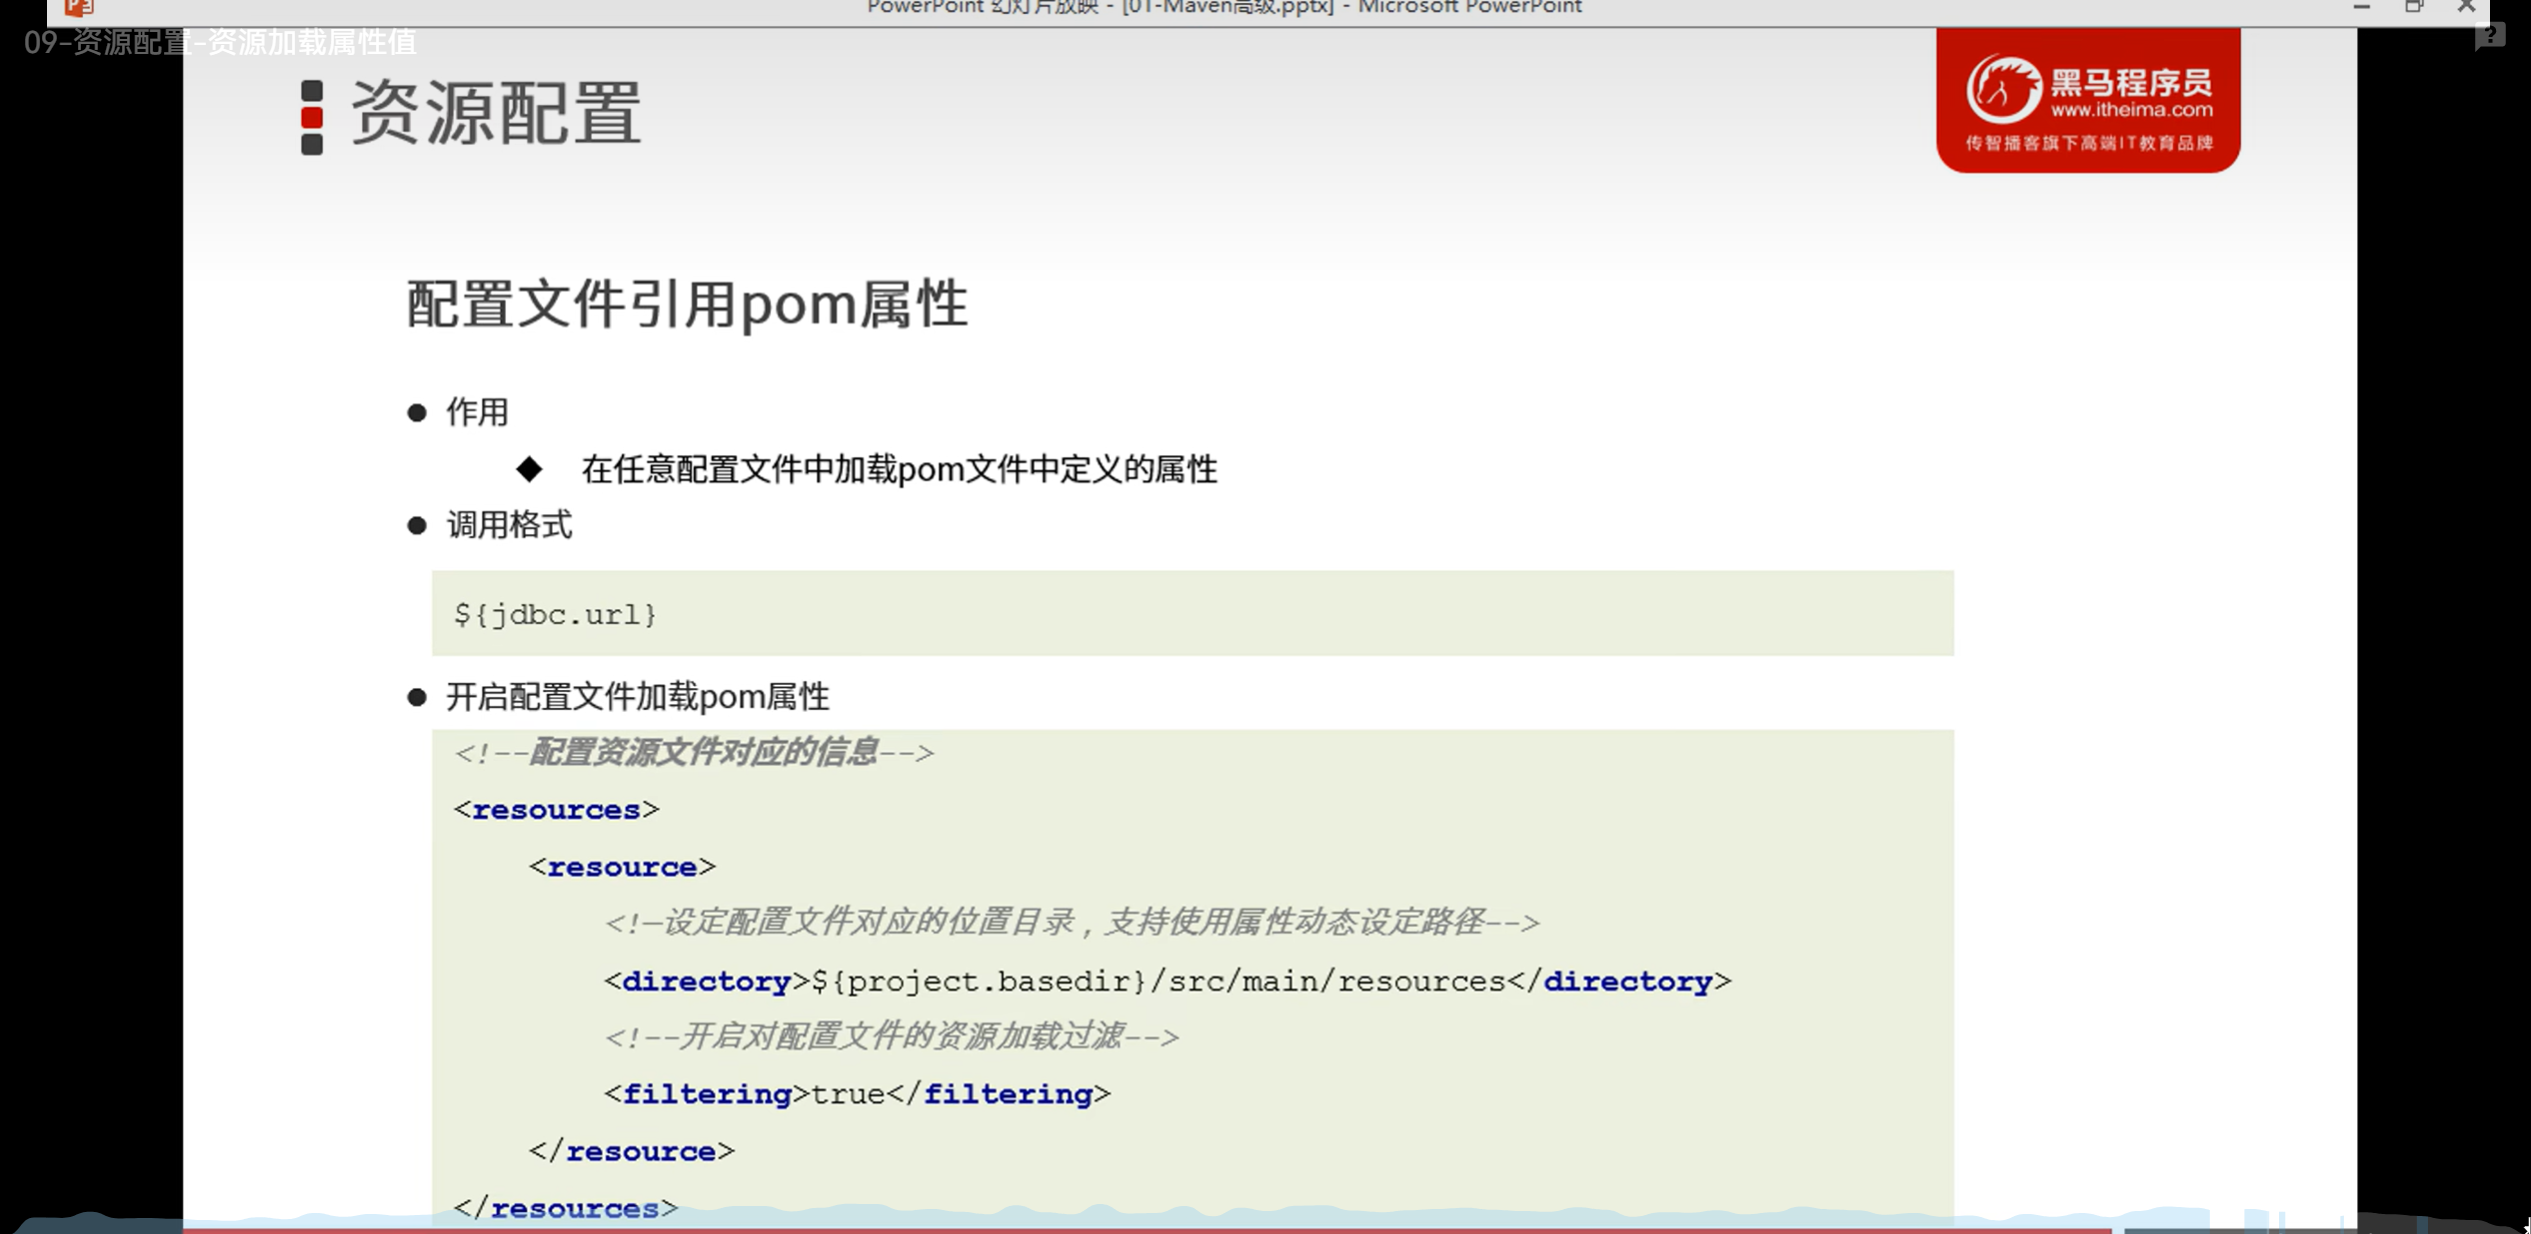Click the video title 09-资源配置-资源加载属性值
The height and width of the screenshot is (1234, 2531).
click(220, 42)
